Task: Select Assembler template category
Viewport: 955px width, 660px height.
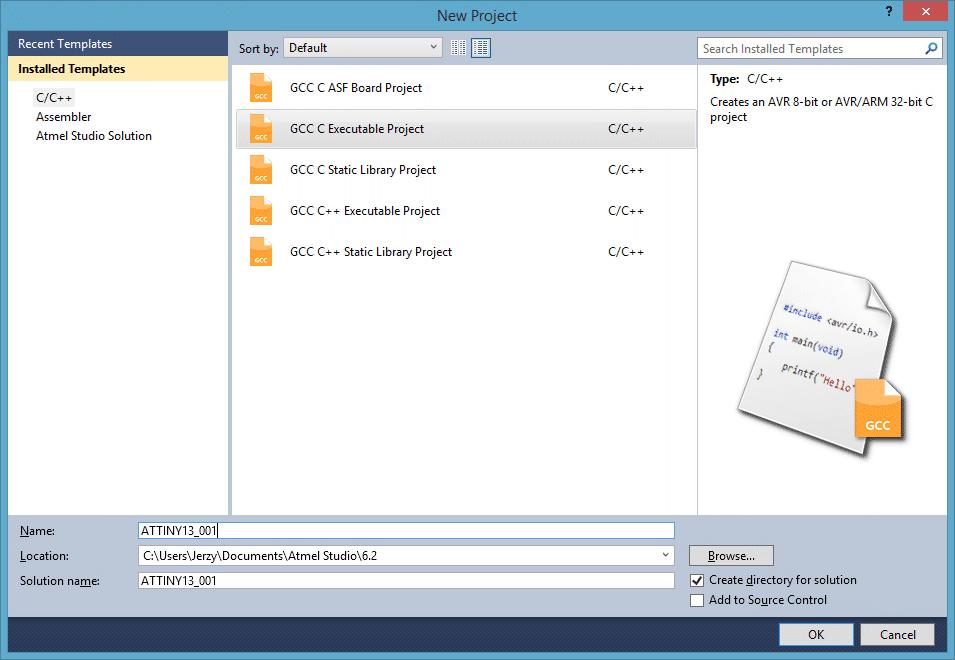Action: tap(63, 117)
